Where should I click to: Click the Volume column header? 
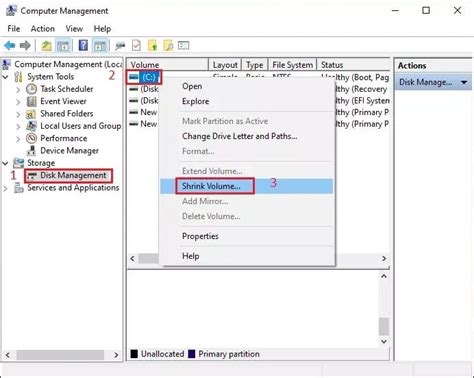click(168, 65)
